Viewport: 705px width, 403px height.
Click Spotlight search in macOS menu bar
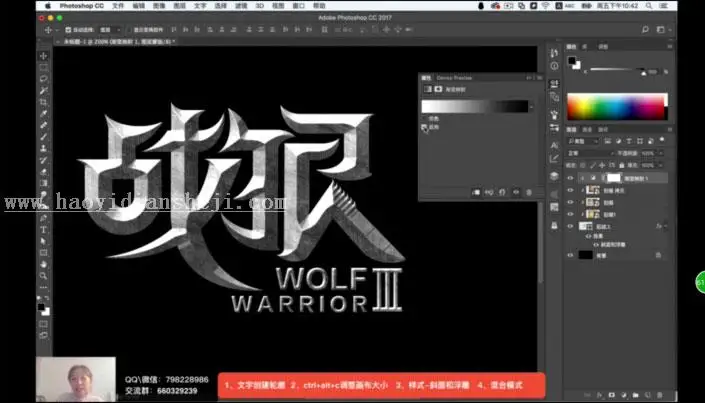649,6
